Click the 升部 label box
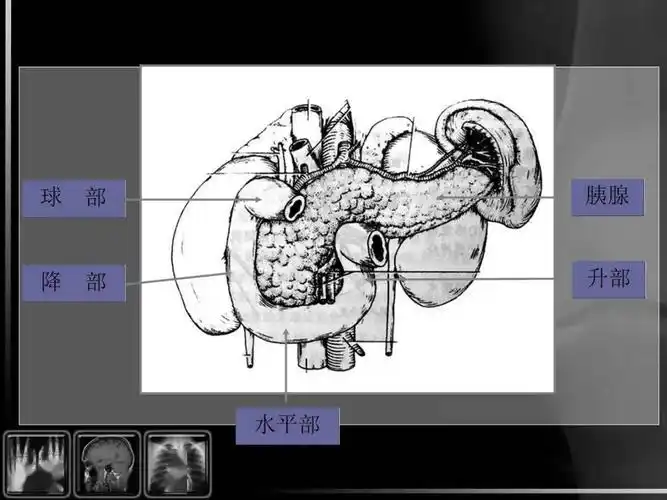Image resolution: width=667 pixels, height=500 pixels. [x=607, y=279]
